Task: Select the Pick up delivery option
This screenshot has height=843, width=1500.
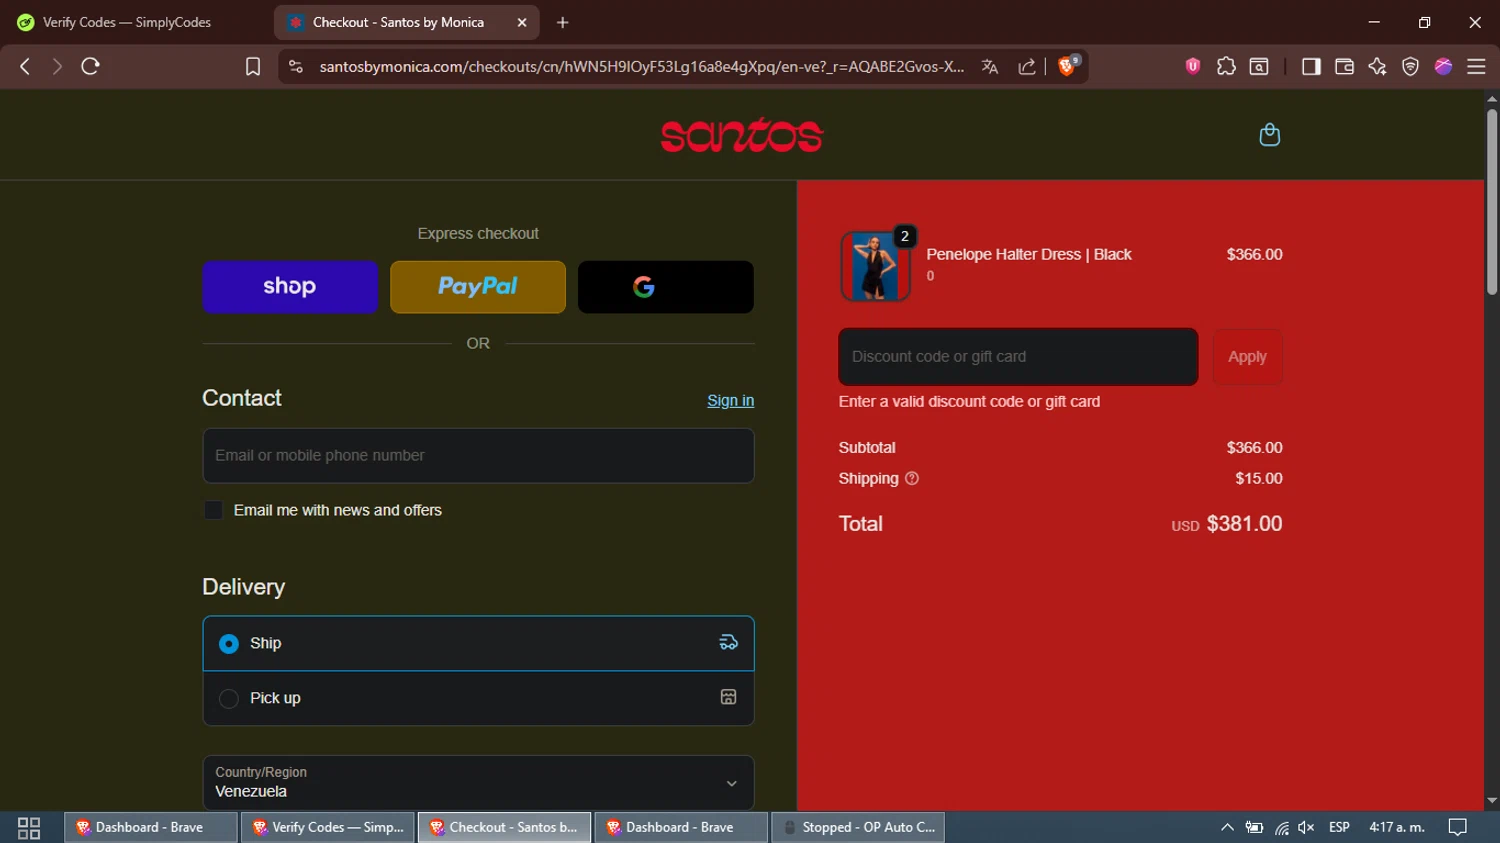Action: [x=478, y=698]
